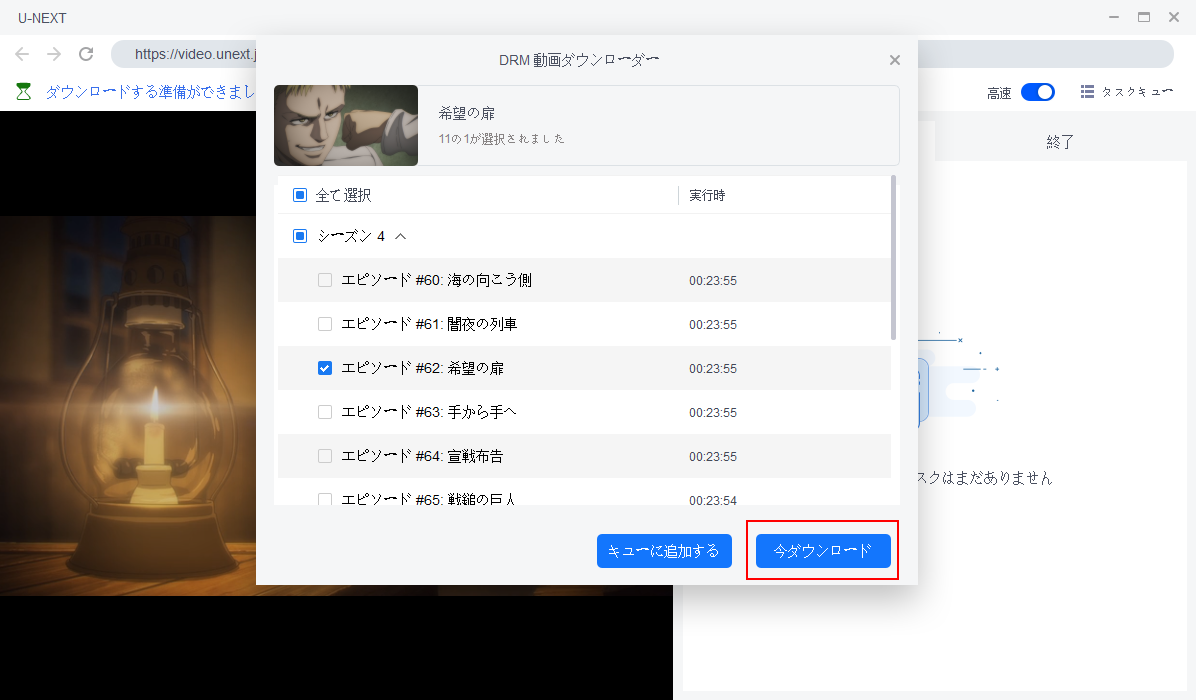The width and height of the screenshot is (1196, 700).
Task: Click the エピソード #63: 手から手へ title text
Action: point(429,412)
